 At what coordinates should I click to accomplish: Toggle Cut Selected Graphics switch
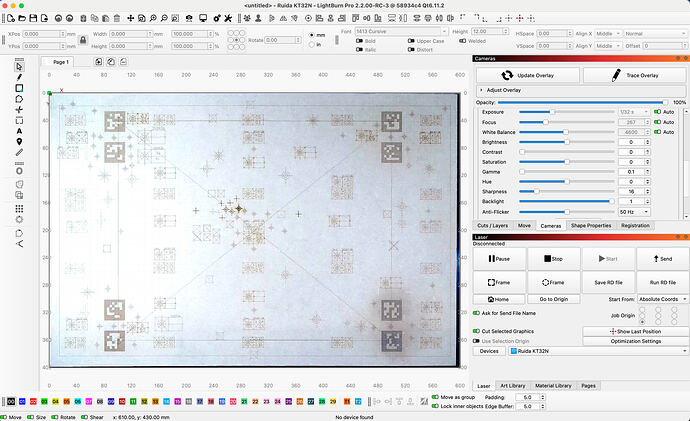476,331
